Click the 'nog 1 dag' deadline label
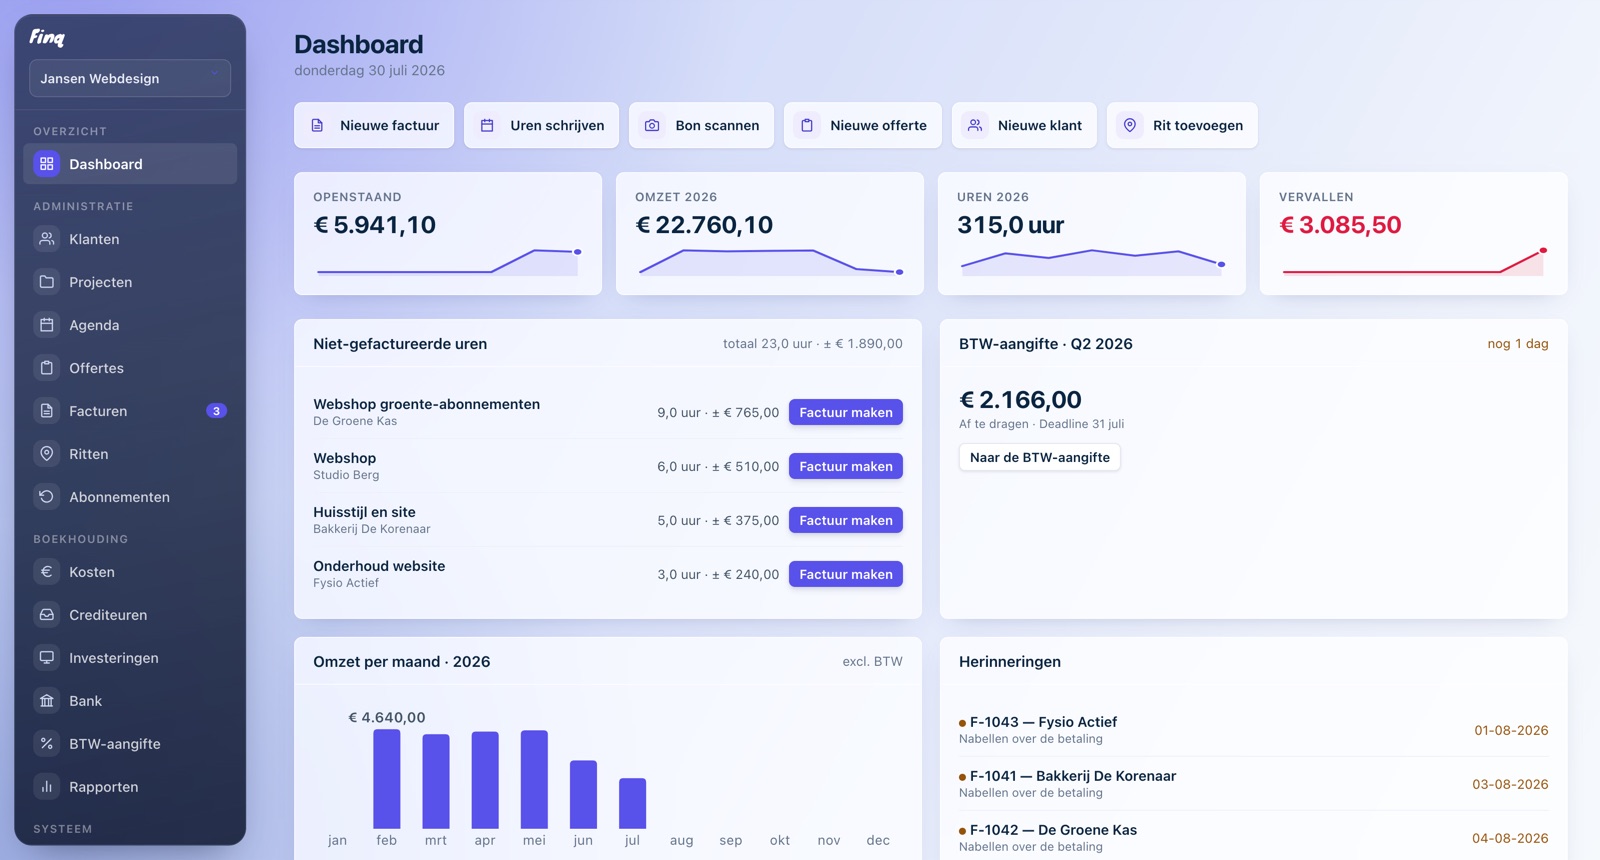 tap(1518, 343)
